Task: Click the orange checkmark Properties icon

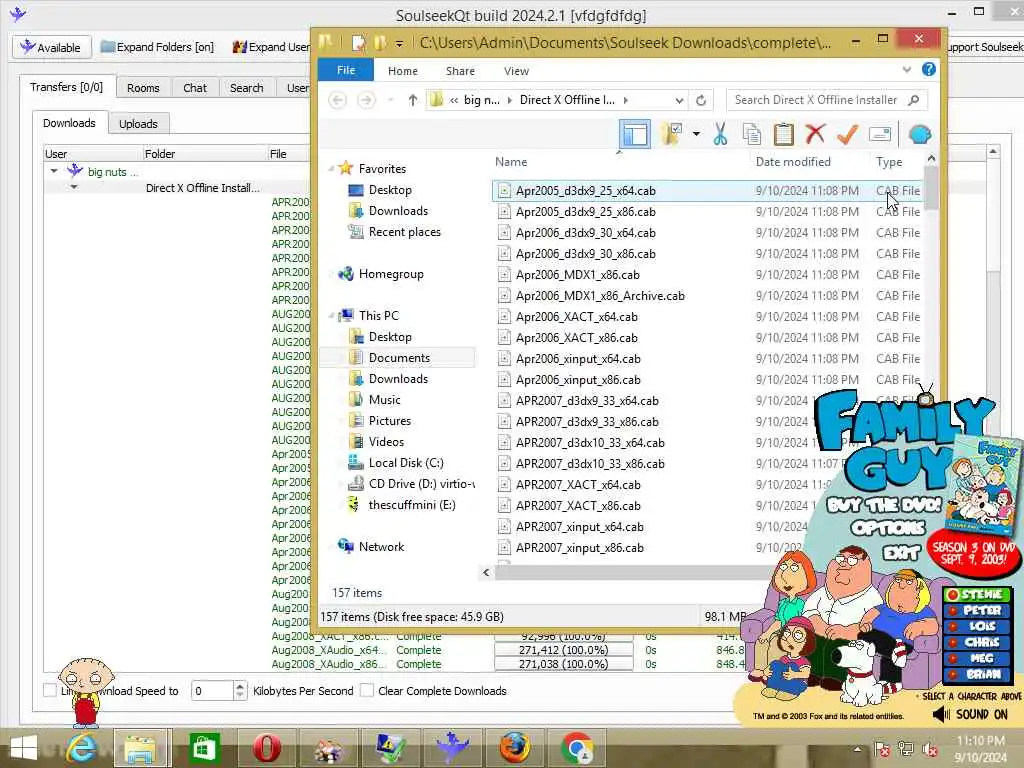Action: 846,134
